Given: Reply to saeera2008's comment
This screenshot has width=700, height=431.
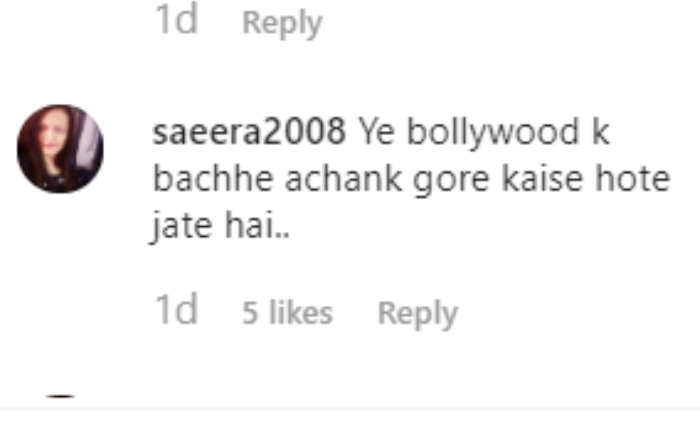Looking at the screenshot, I should [x=418, y=313].
